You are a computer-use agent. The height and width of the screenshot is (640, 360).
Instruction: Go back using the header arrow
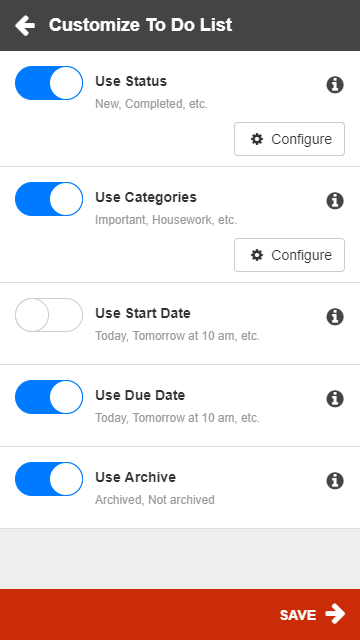click(x=25, y=25)
